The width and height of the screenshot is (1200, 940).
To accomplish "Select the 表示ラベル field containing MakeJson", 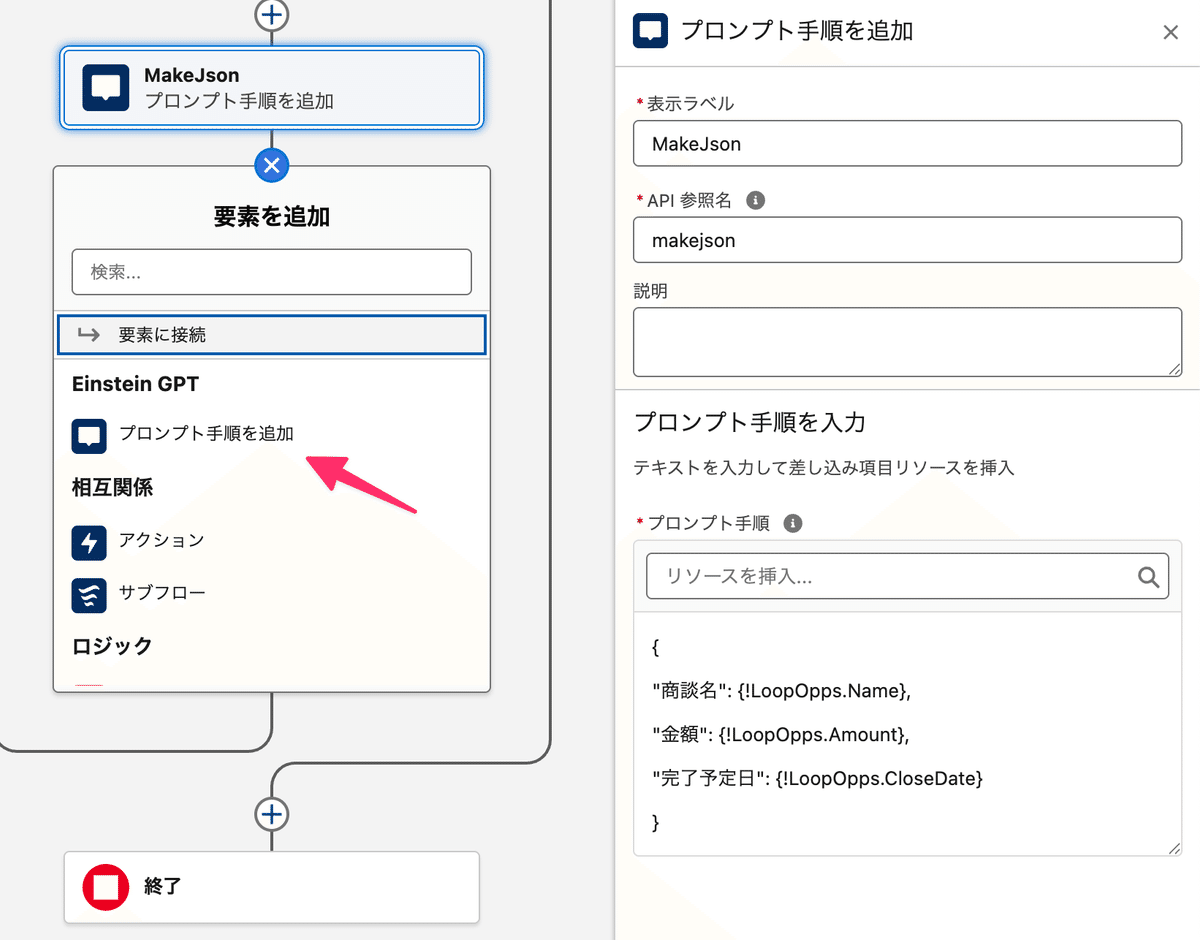I will click(x=907, y=143).
